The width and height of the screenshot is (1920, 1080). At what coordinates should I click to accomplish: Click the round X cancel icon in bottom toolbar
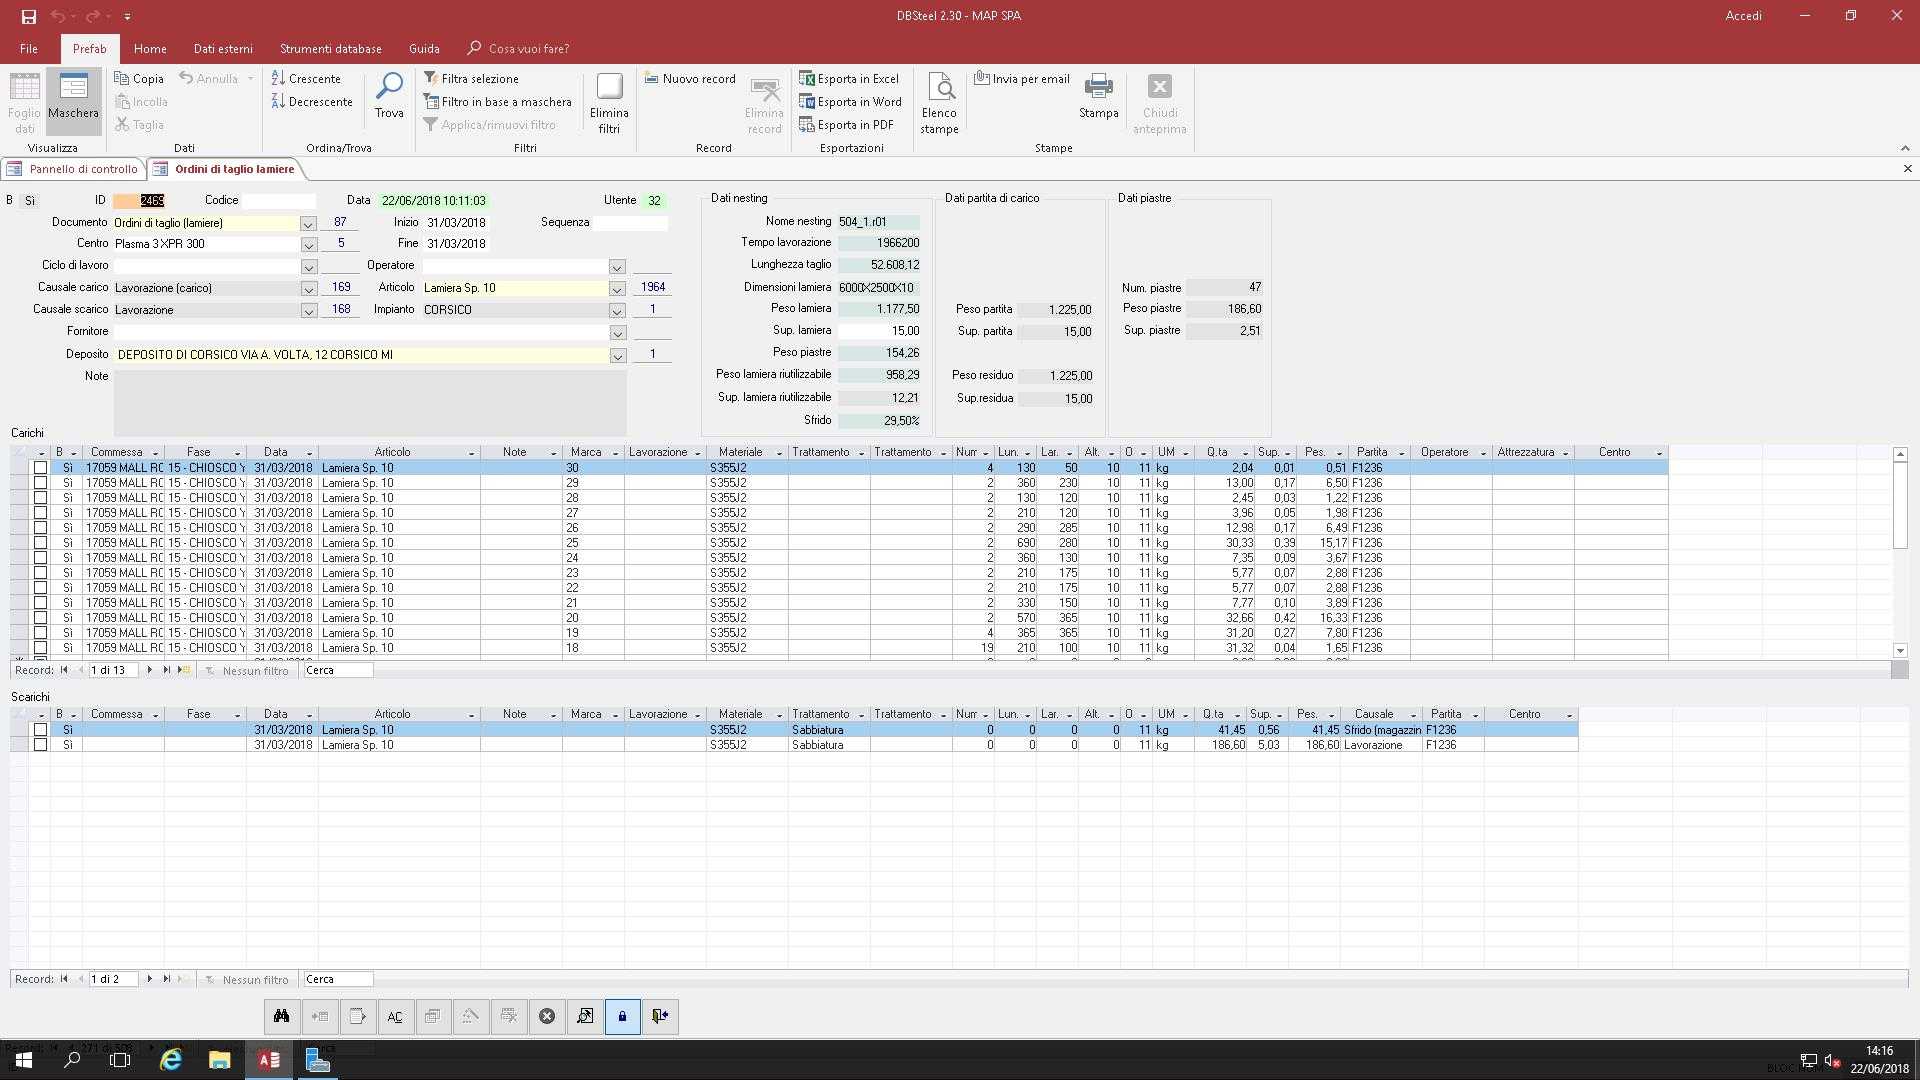pyautogui.click(x=547, y=1016)
